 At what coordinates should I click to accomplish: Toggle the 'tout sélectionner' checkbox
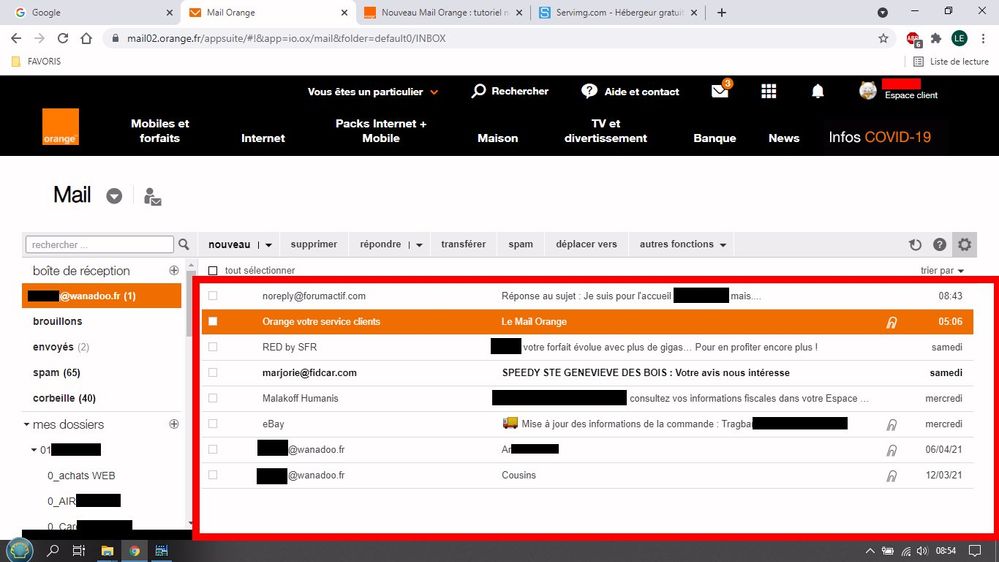212,271
